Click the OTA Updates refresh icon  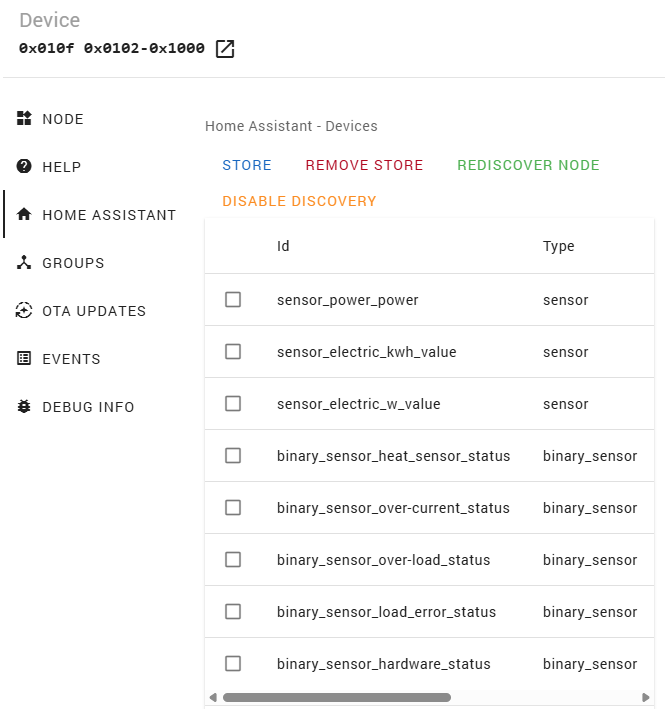coord(25,311)
